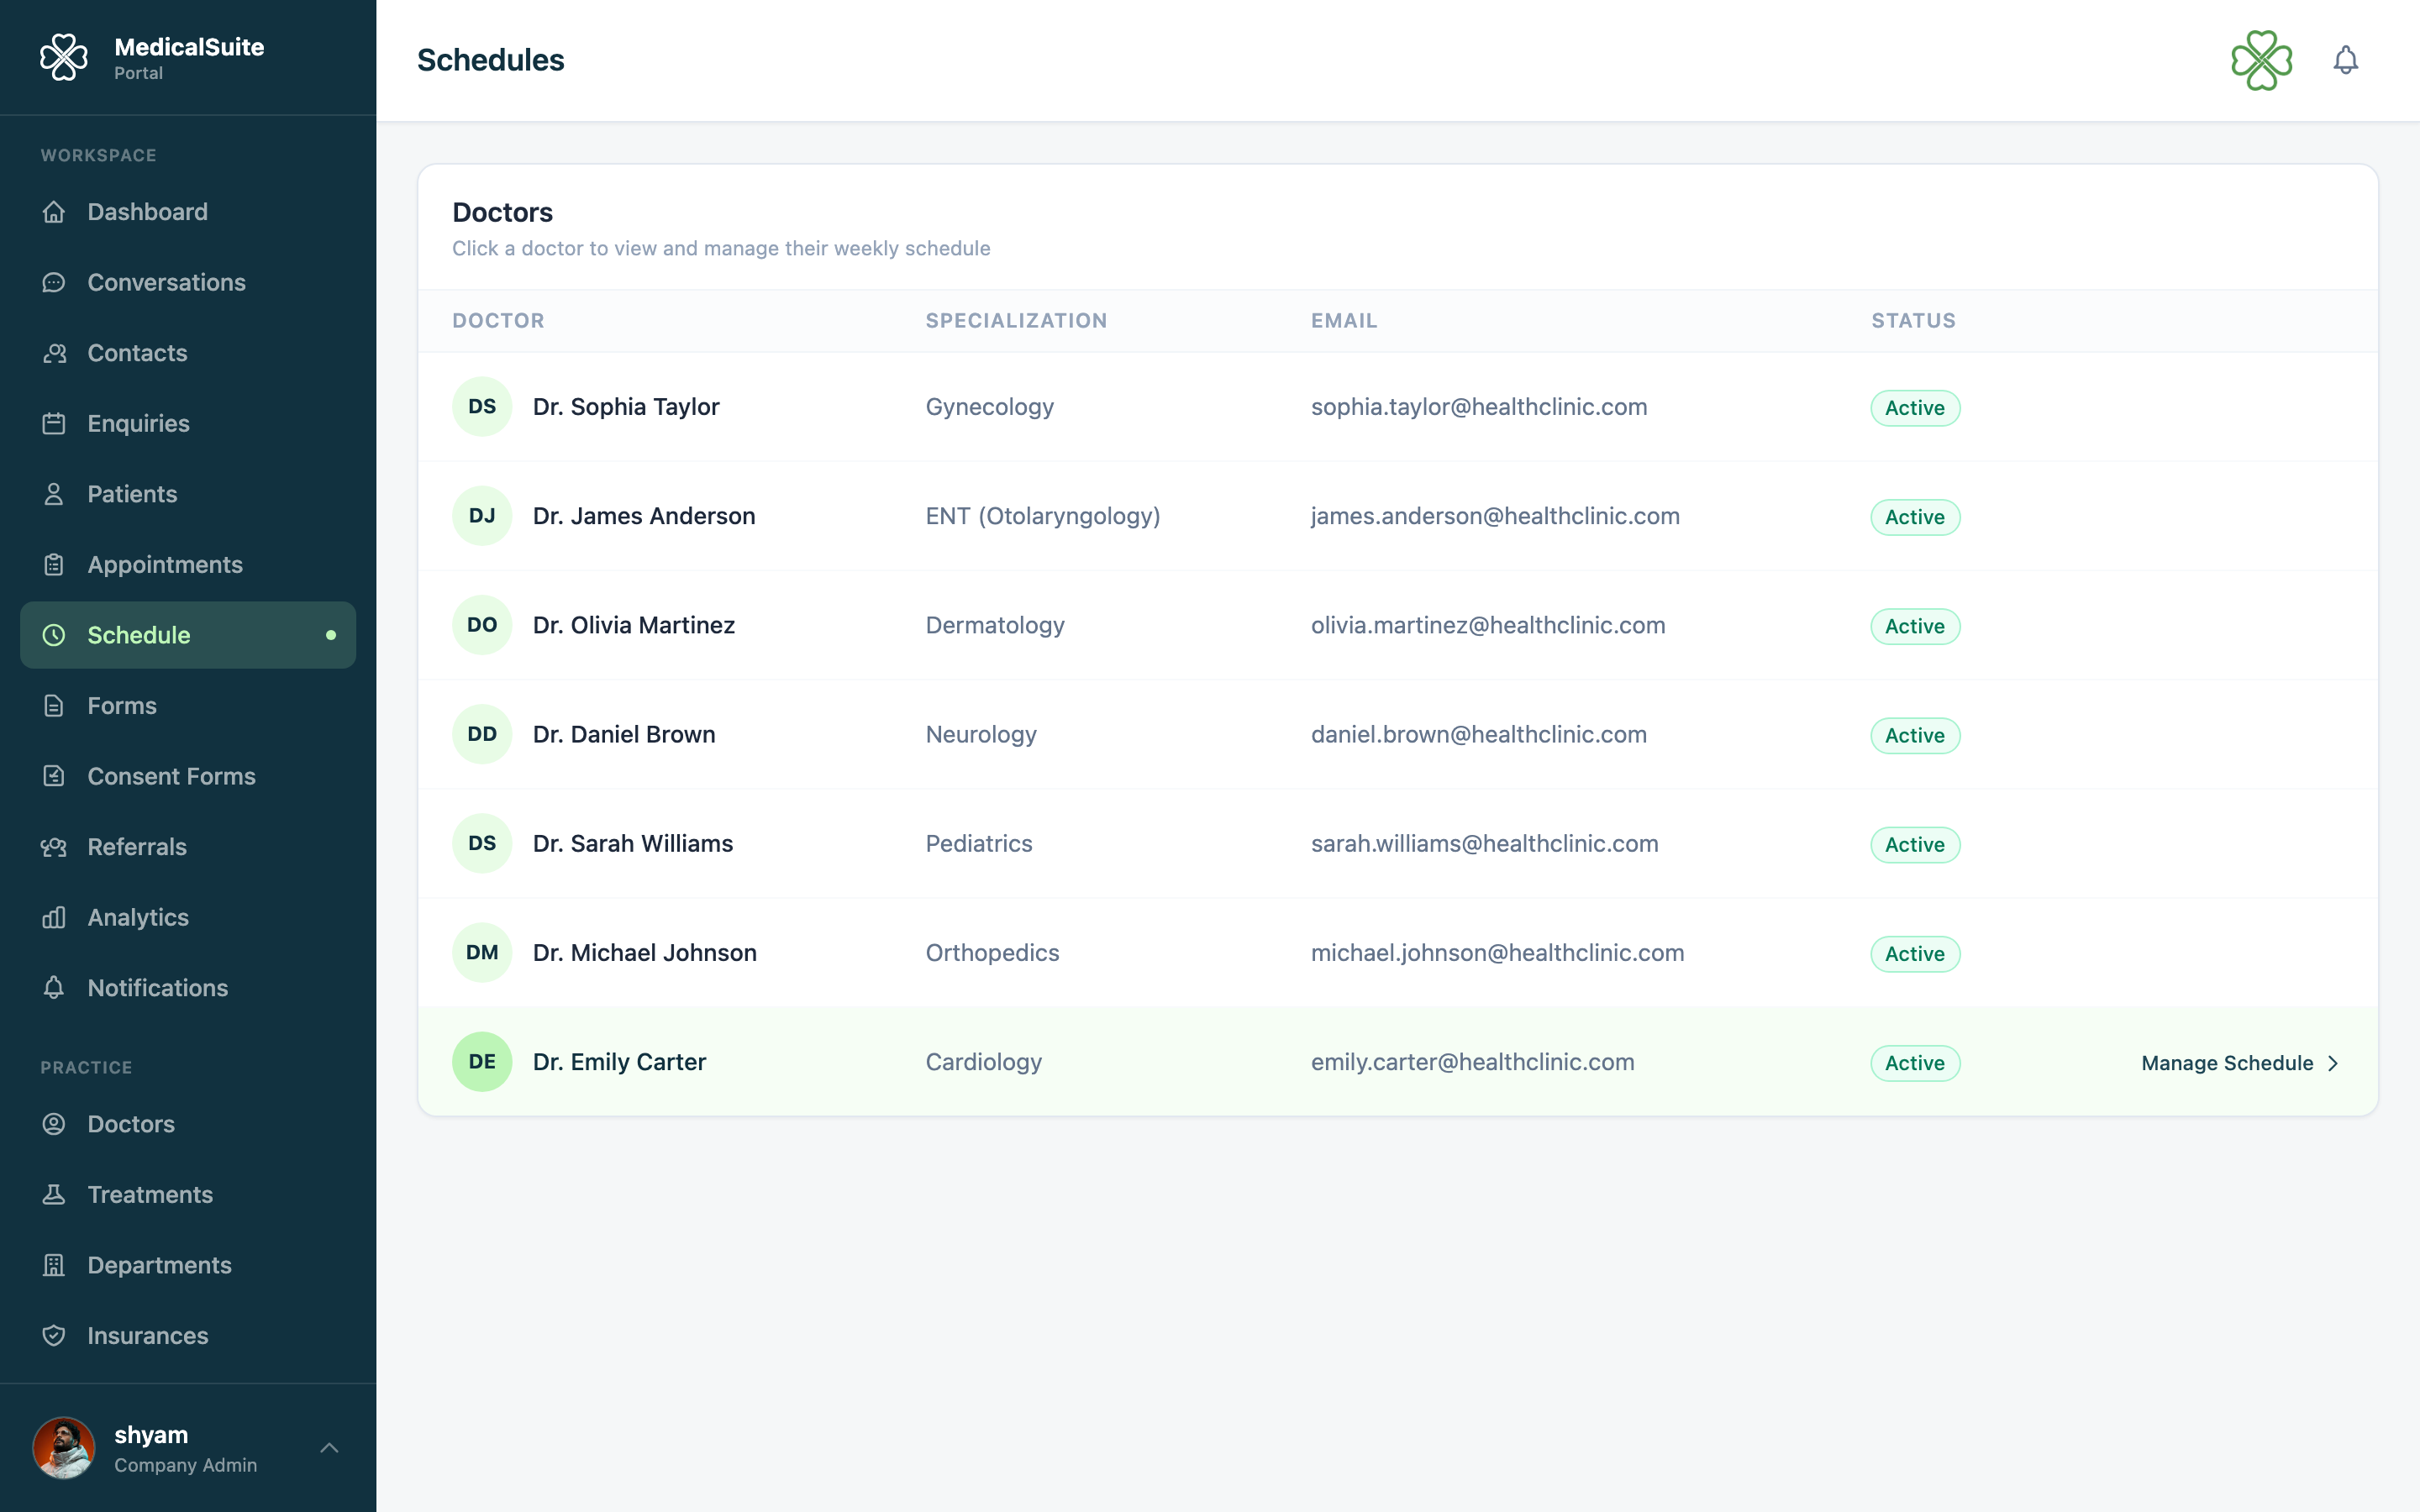Open Dr. Sophia Taylor's schedule row
The height and width of the screenshot is (1512, 2420).
1397,407
